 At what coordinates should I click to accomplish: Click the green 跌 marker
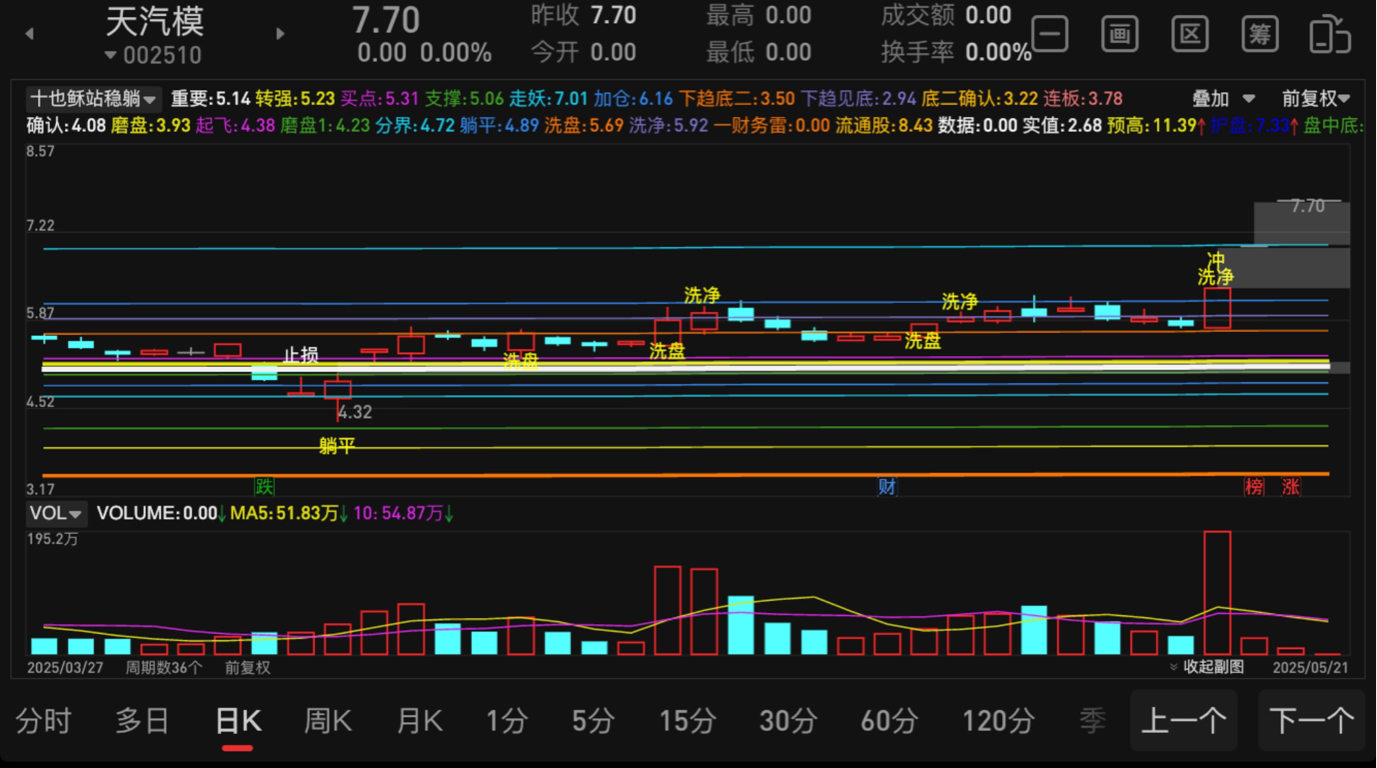click(x=264, y=487)
